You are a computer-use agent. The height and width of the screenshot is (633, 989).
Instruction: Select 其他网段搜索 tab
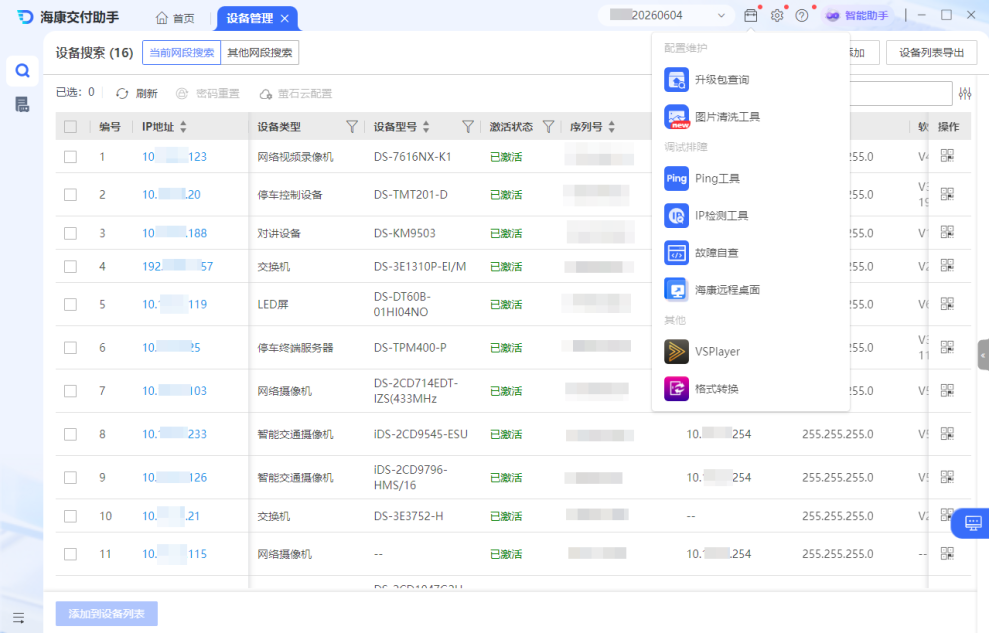click(x=260, y=52)
